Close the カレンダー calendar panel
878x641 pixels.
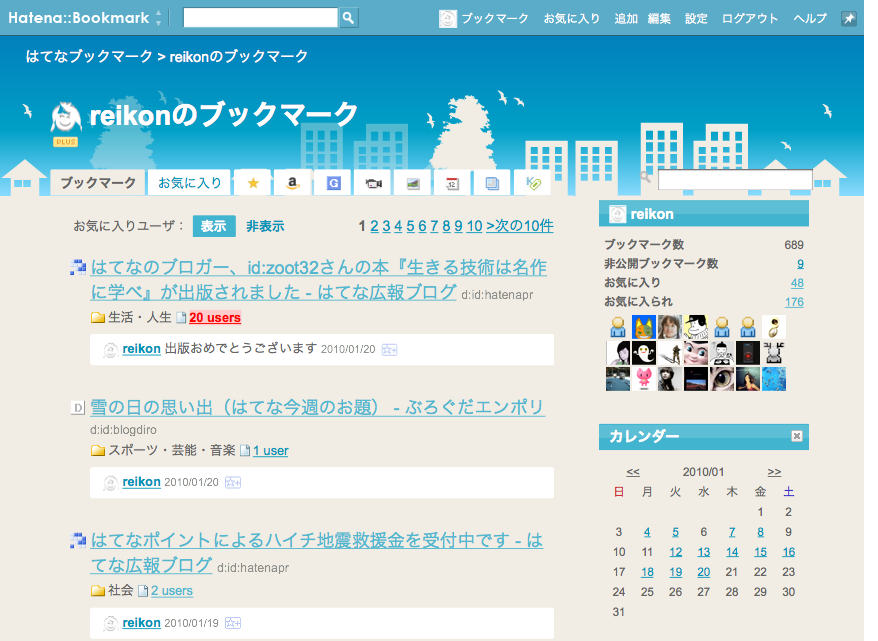tap(797, 436)
